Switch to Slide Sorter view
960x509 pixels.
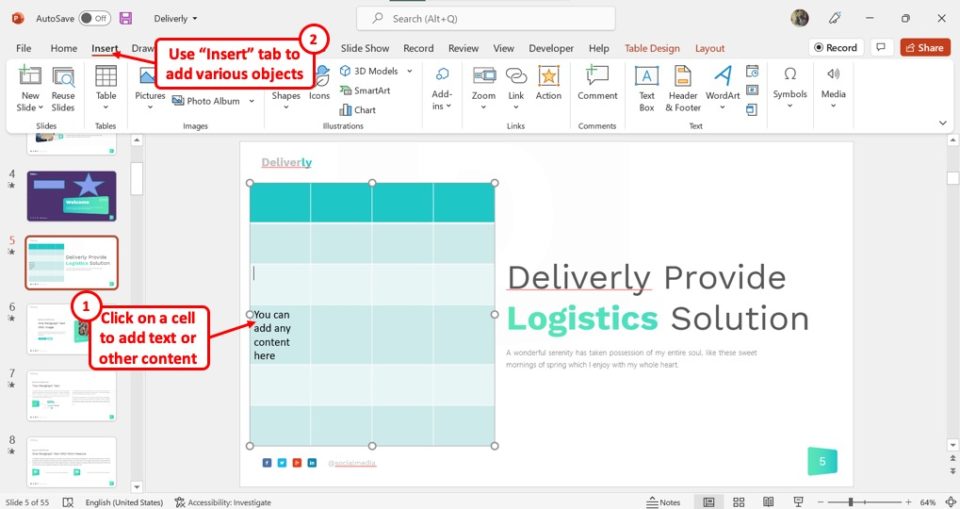[x=739, y=502]
